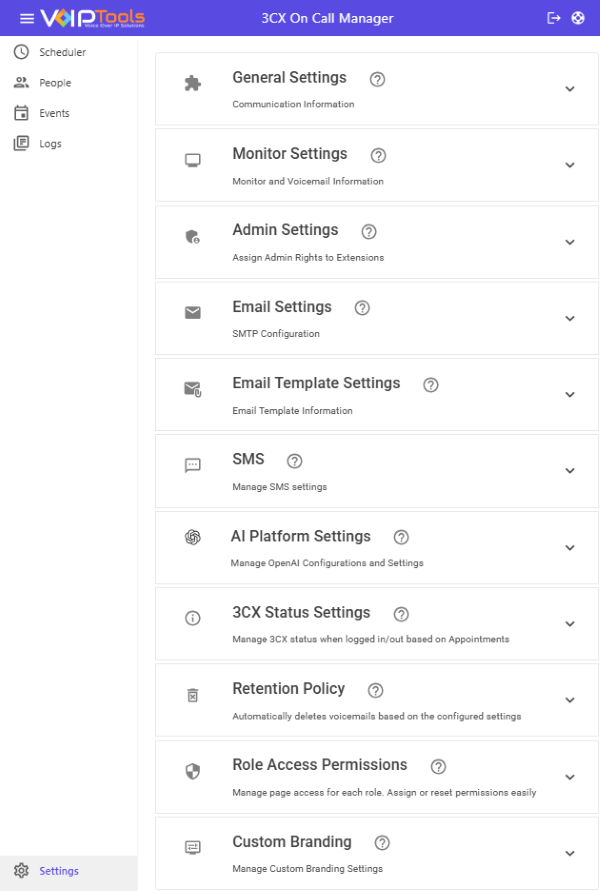
Task: Click help icon beside Monitor Settings
Action: coord(378,155)
